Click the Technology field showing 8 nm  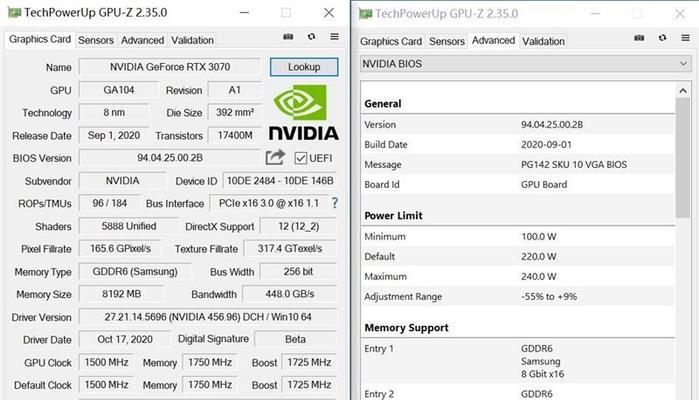[x=114, y=112]
